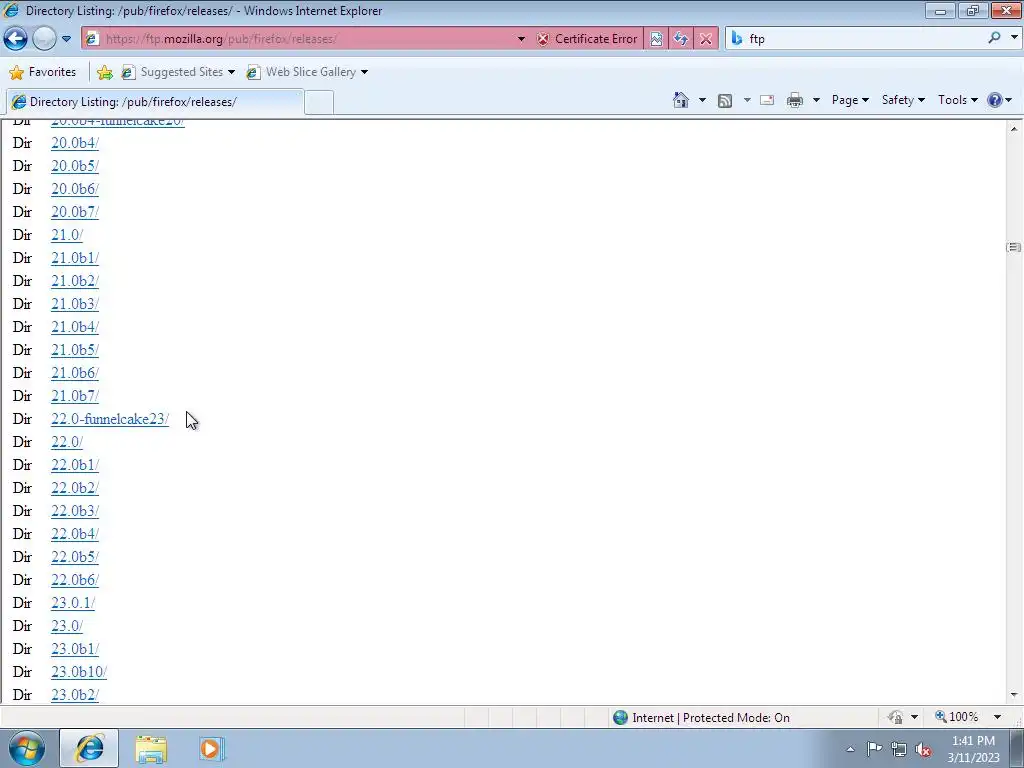Open the Safety menu
This screenshot has height=768, width=1024.
[903, 100]
